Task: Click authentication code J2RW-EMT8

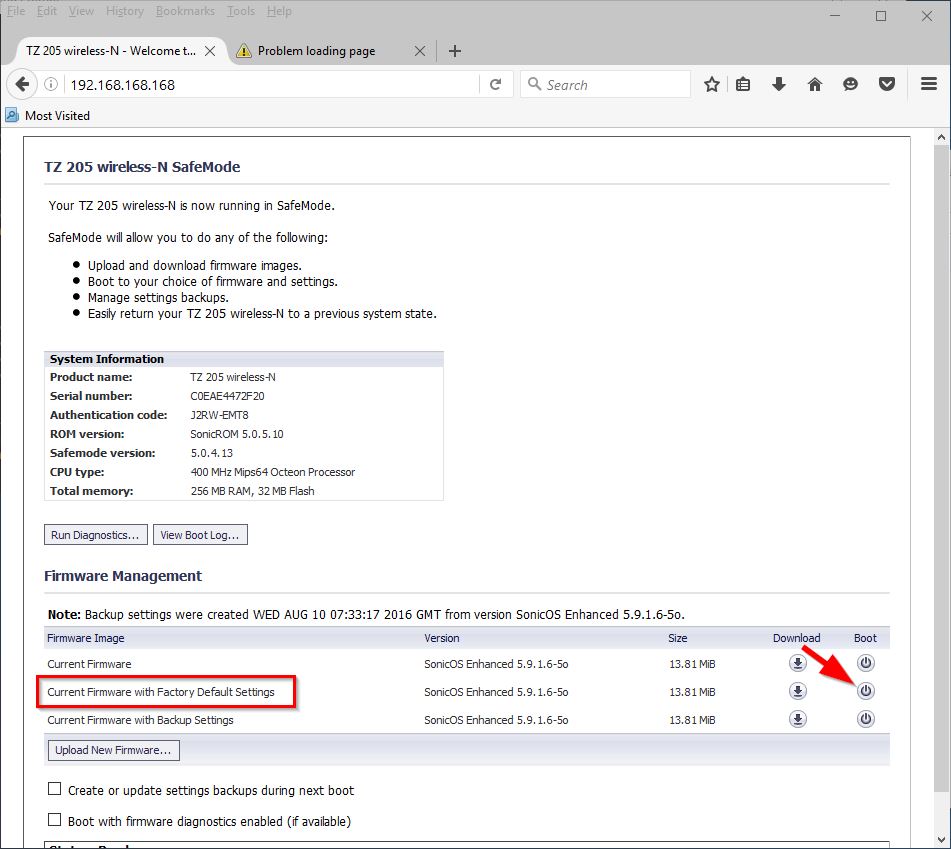Action: pos(220,415)
